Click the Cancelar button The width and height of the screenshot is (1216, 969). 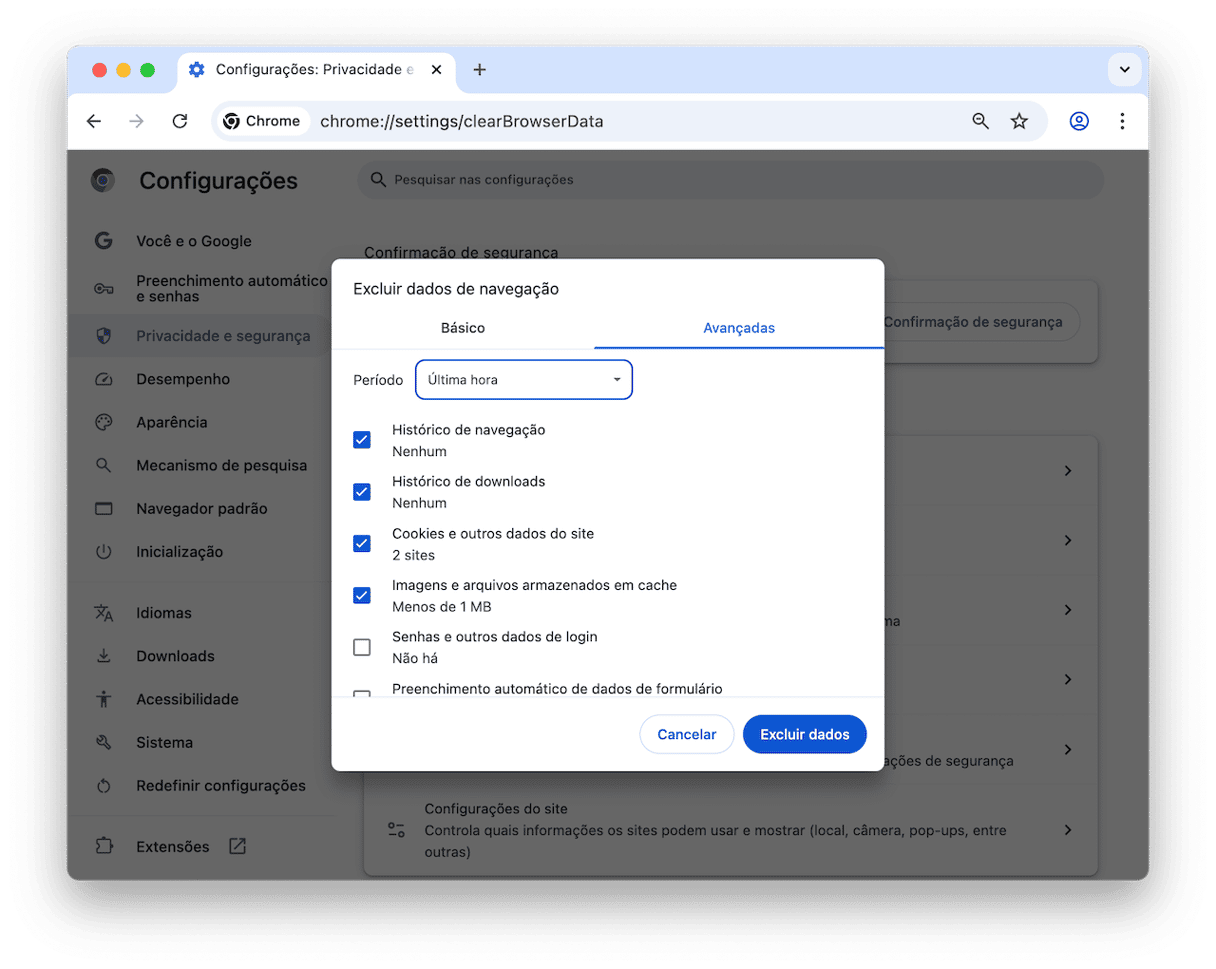point(687,735)
